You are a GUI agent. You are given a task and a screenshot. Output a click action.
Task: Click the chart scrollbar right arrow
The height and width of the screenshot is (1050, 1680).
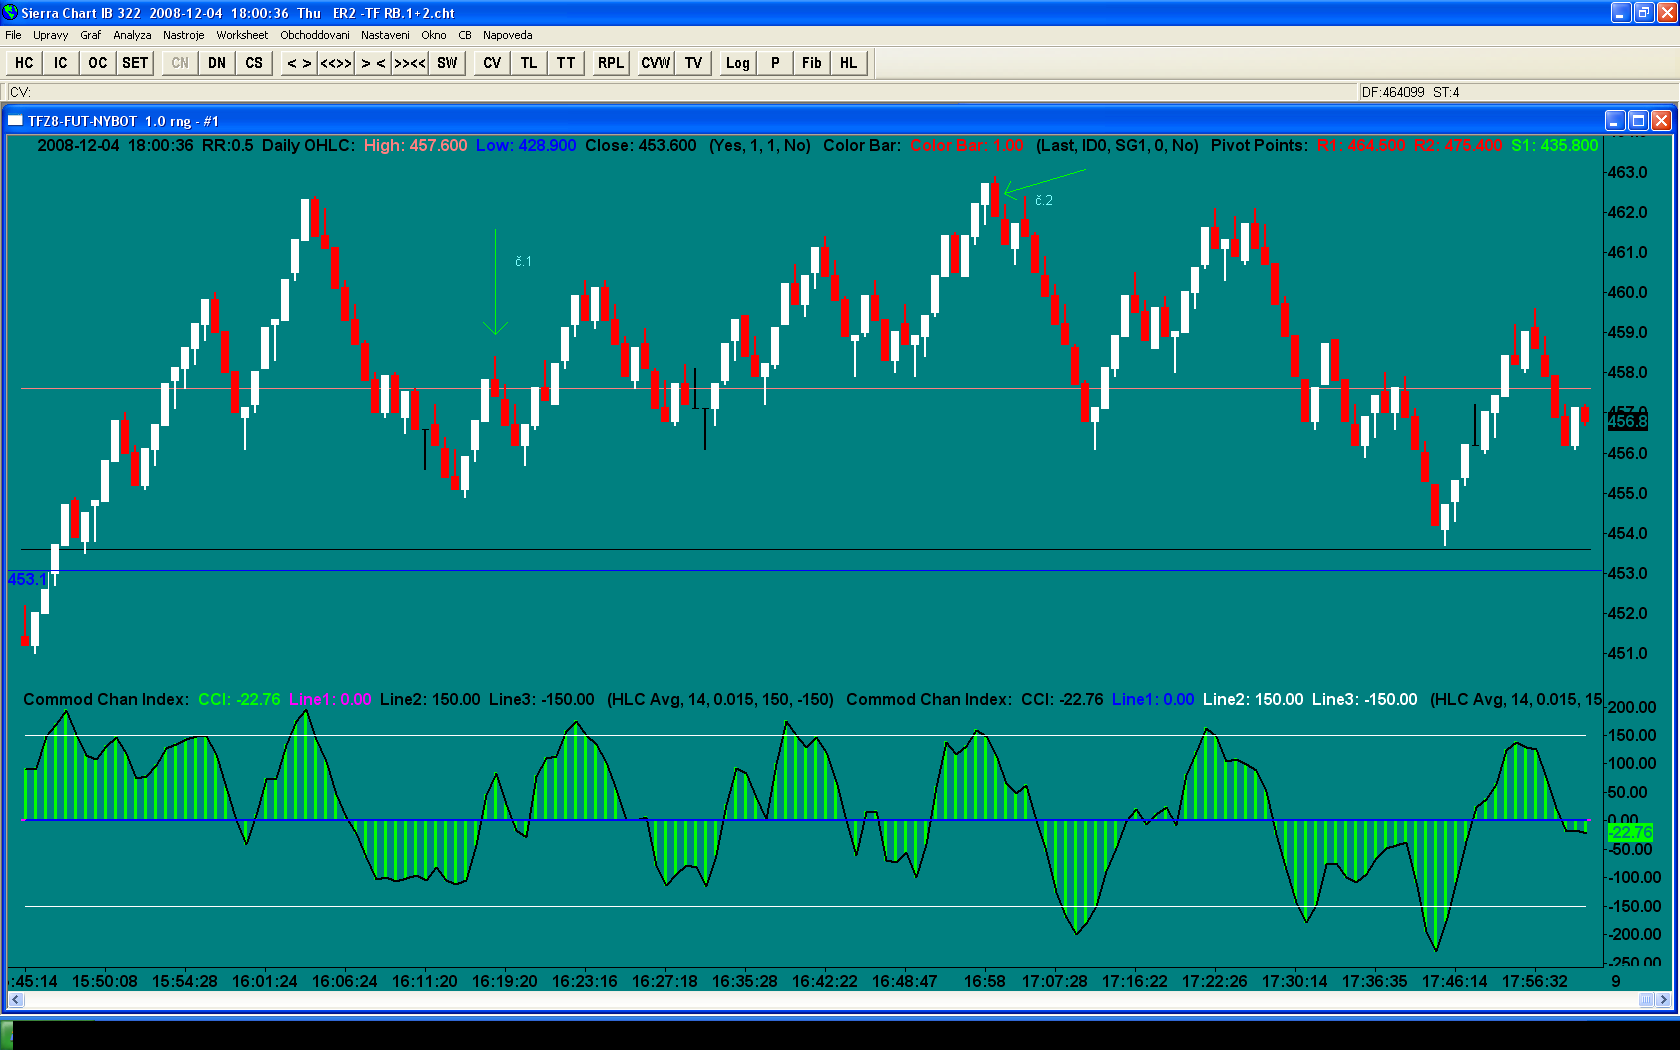(1664, 999)
